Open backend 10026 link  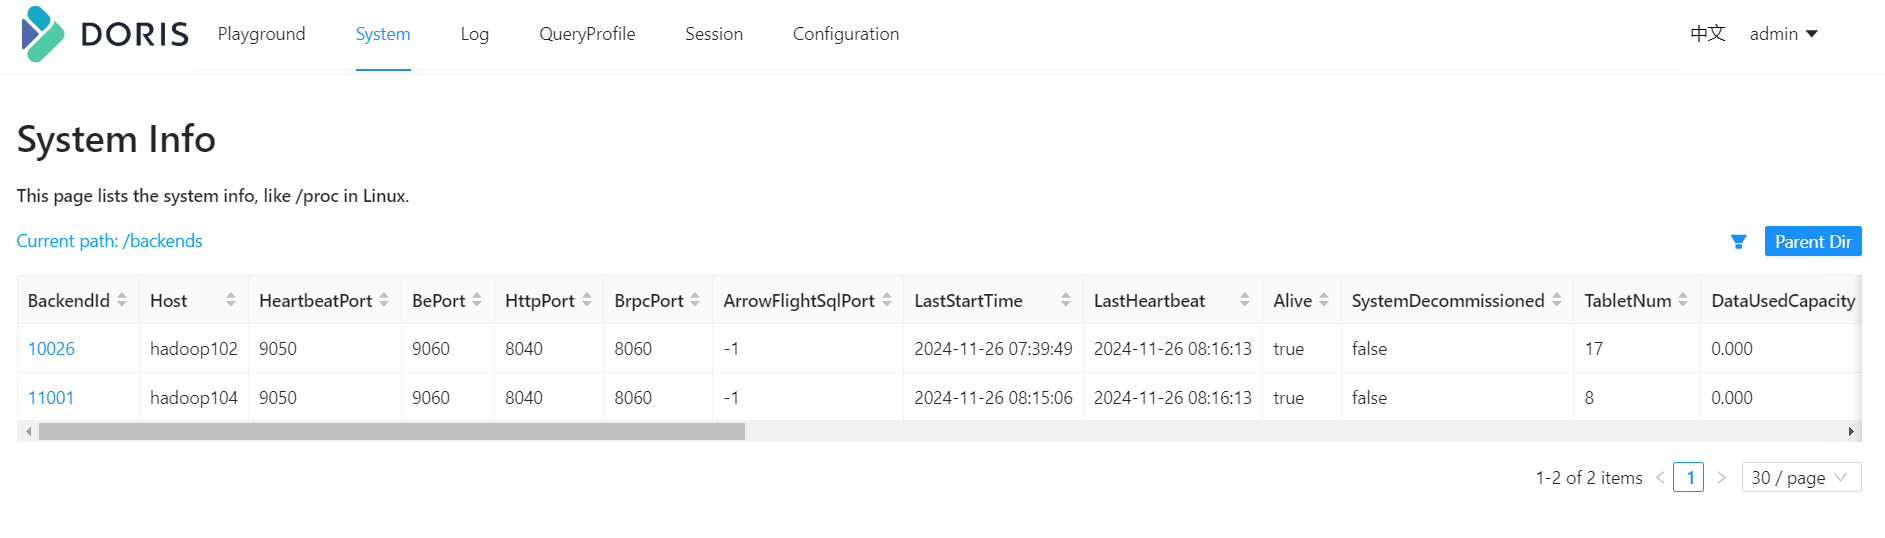(51, 349)
